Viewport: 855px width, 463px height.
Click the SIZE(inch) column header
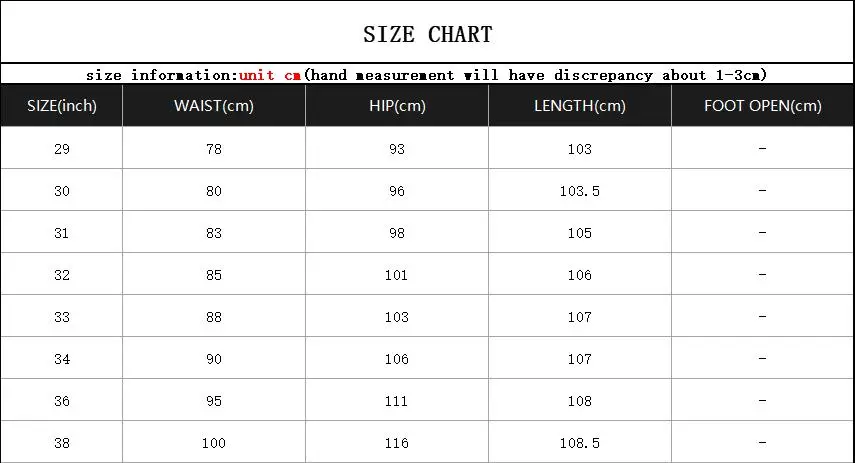(62, 106)
